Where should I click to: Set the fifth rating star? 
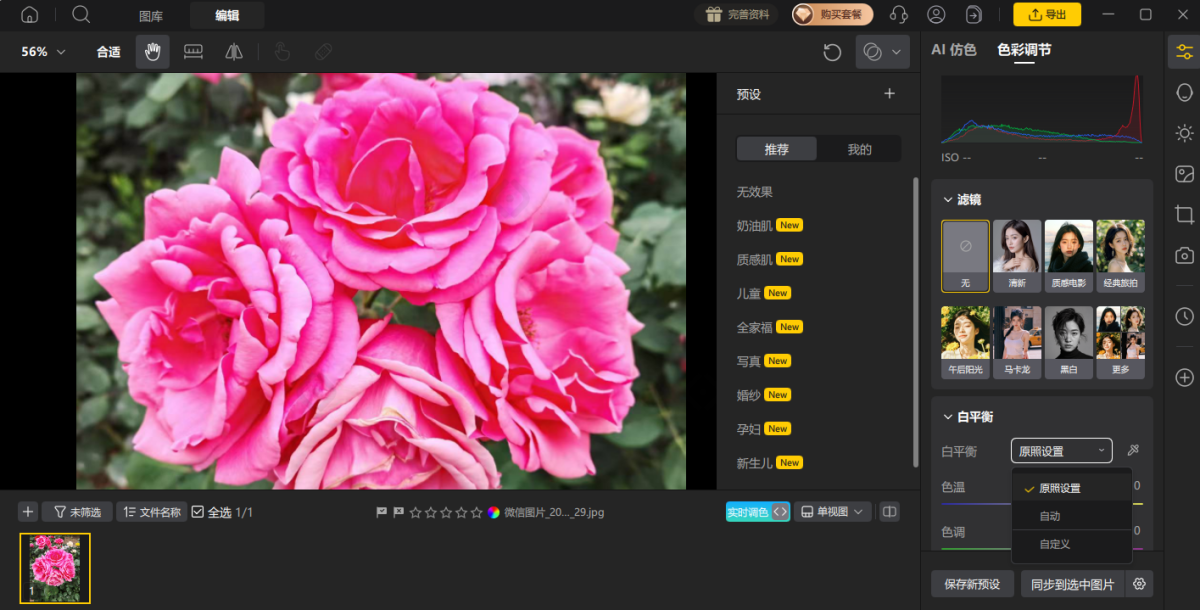click(x=476, y=512)
